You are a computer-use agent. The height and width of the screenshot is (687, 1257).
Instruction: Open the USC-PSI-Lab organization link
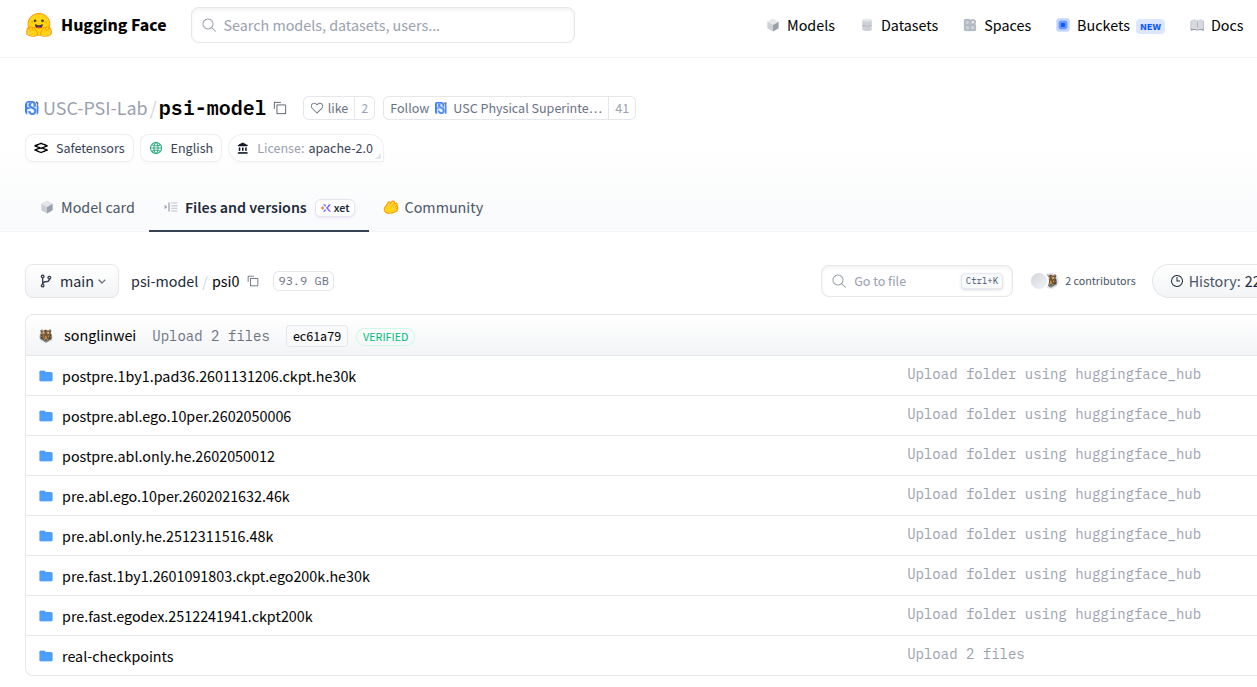(x=95, y=108)
